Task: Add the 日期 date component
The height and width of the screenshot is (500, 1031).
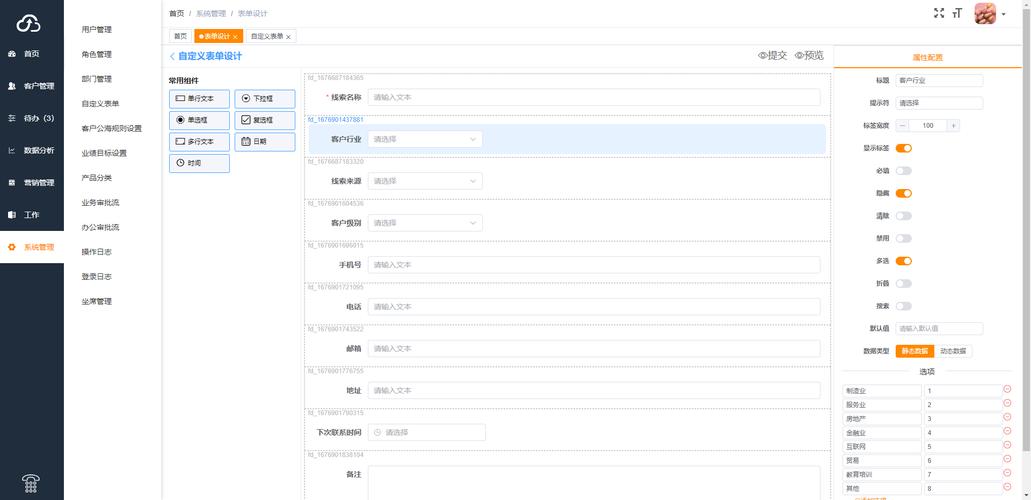Action: coord(265,141)
